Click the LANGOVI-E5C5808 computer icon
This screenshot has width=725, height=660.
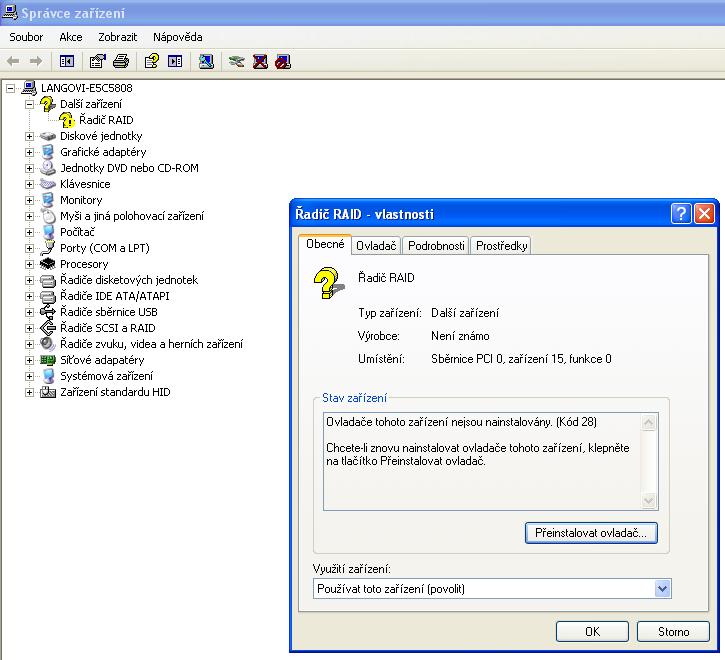coord(29,88)
